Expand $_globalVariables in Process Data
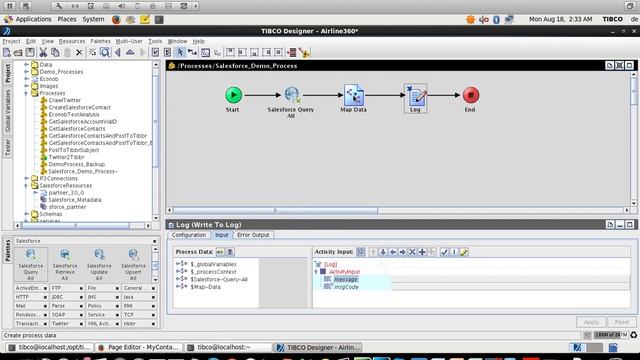The height and width of the screenshot is (360, 640). pyautogui.click(x=178, y=264)
